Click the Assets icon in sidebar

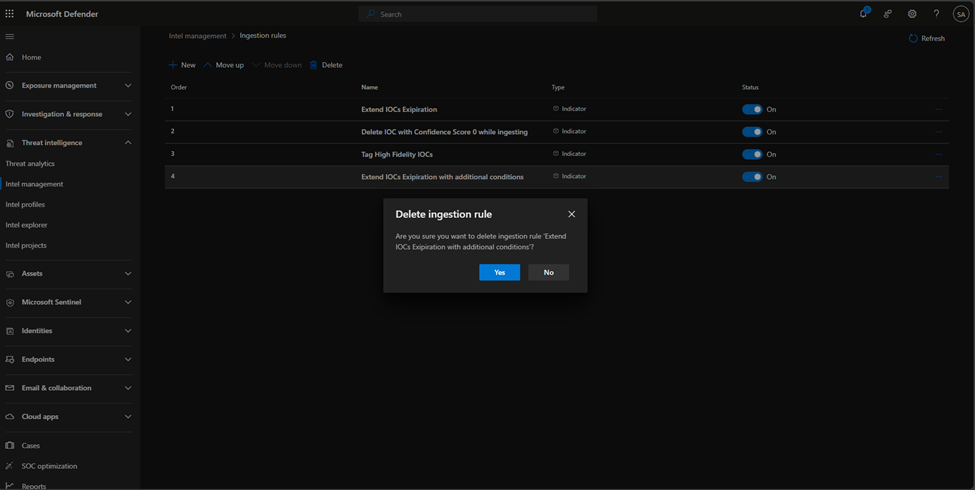[x=9, y=274]
